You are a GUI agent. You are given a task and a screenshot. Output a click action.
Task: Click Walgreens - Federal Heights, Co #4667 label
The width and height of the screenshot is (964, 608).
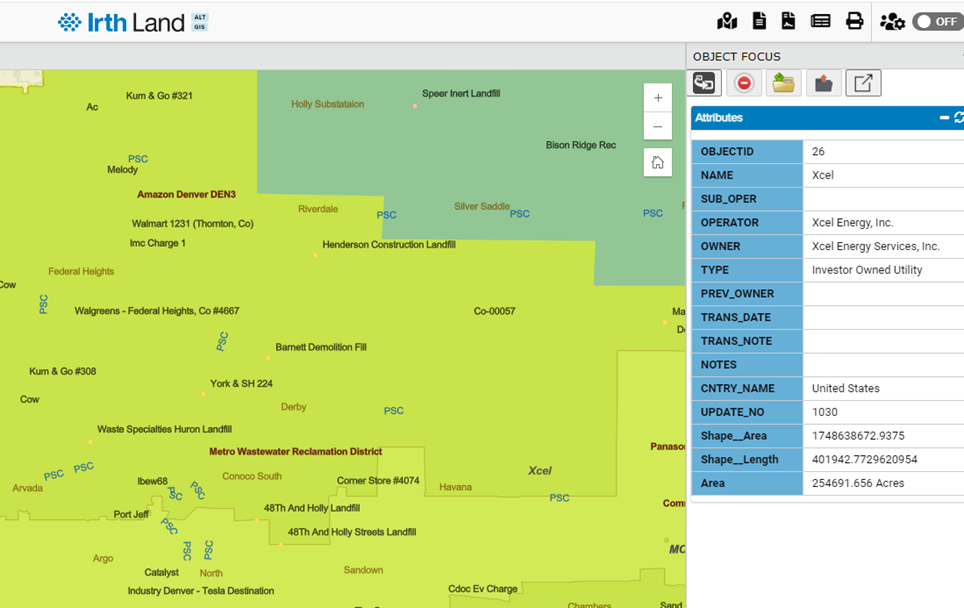[x=157, y=311]
